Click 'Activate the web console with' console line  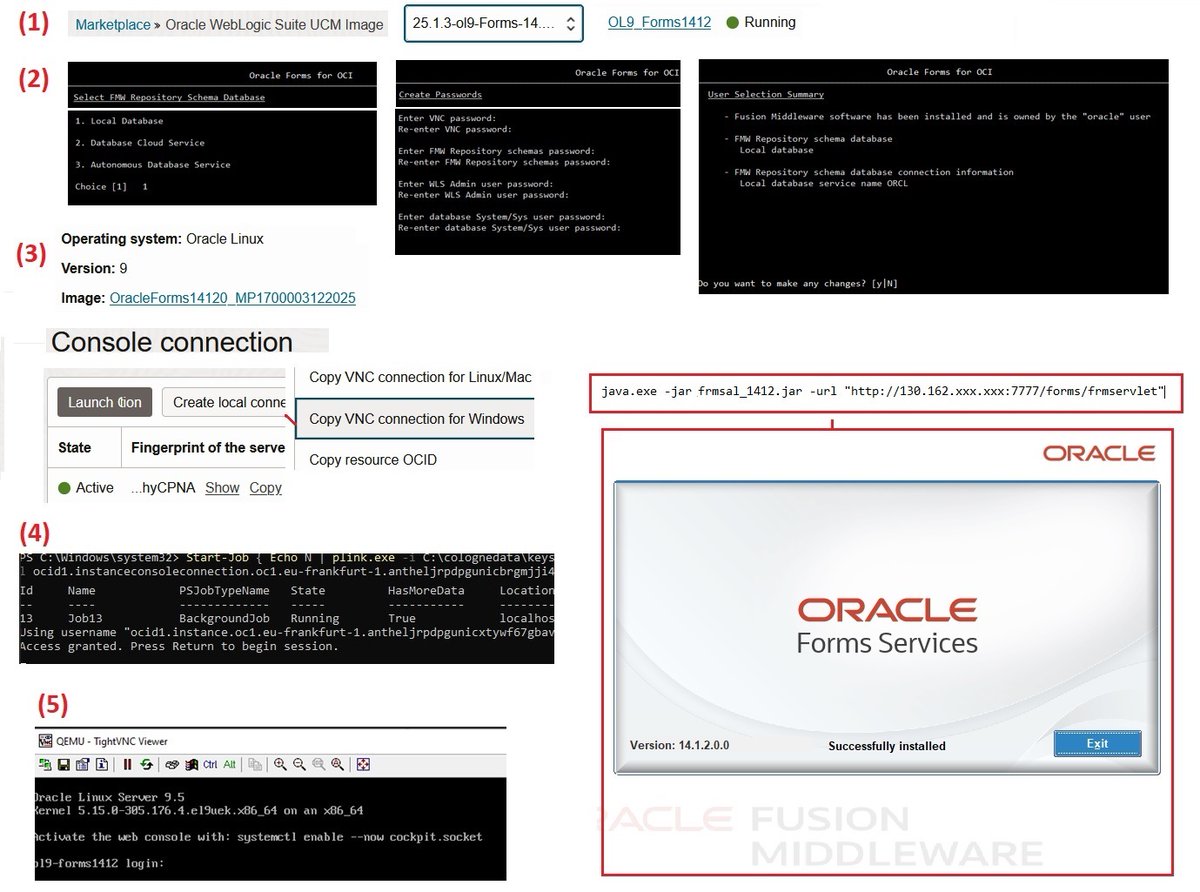click(257, 837)
